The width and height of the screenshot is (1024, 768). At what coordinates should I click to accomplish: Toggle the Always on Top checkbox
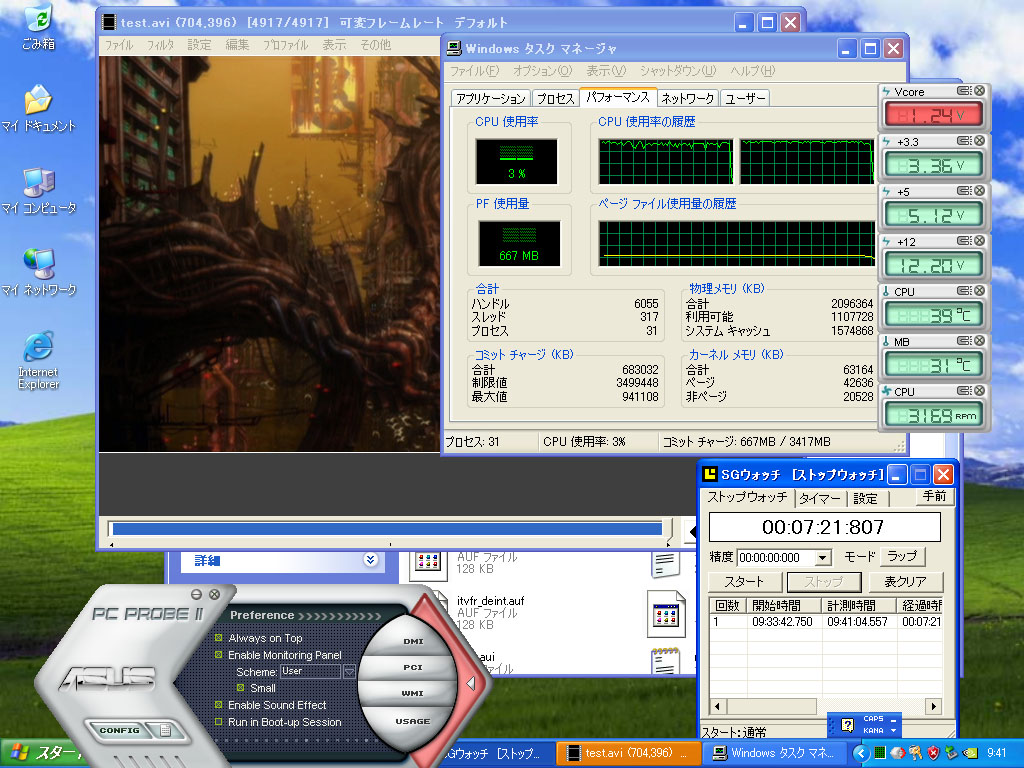coord(219,637)
